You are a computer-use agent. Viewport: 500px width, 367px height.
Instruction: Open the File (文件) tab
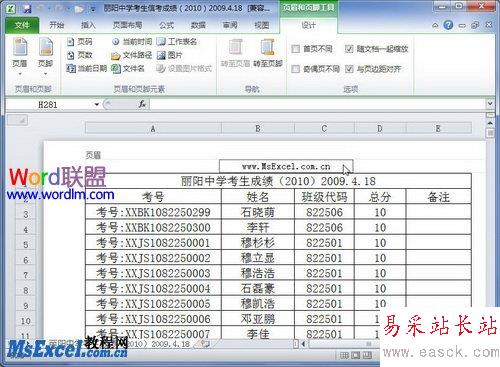22,25
